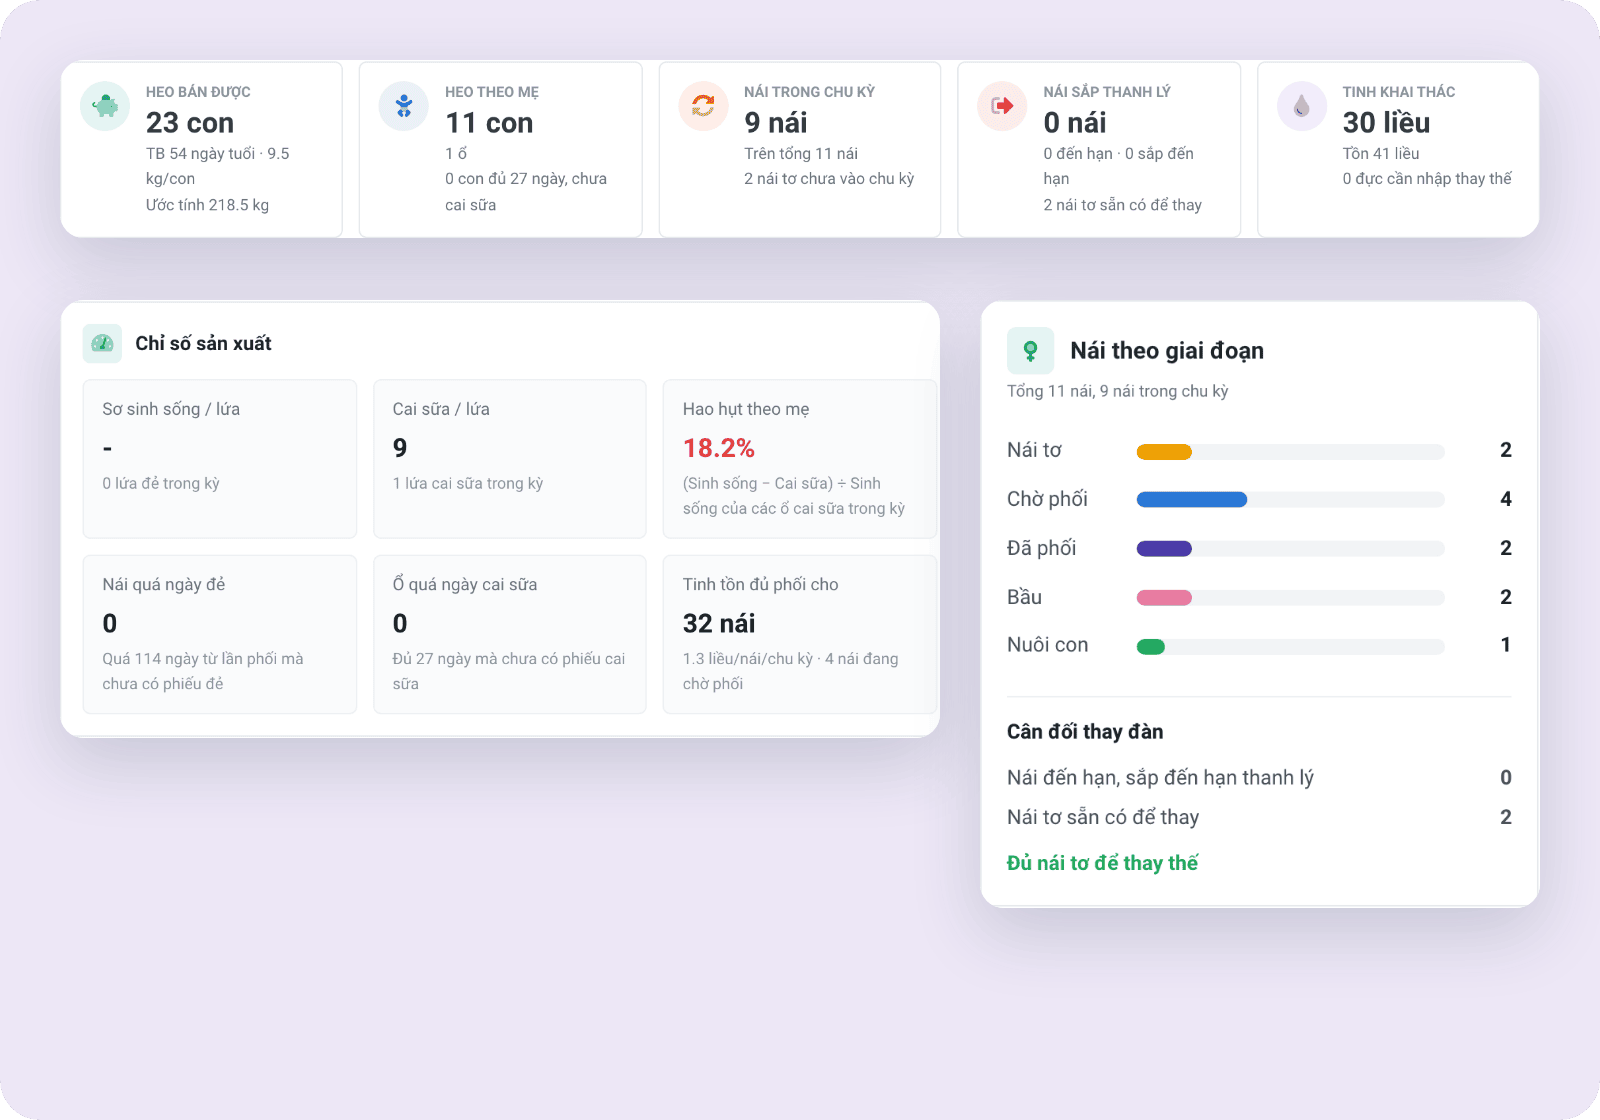1600x1120 pixels.
Task: Click the Nái tơ sẵn có để thay row
Action: pyautogui.click(x=1259, y=817)
